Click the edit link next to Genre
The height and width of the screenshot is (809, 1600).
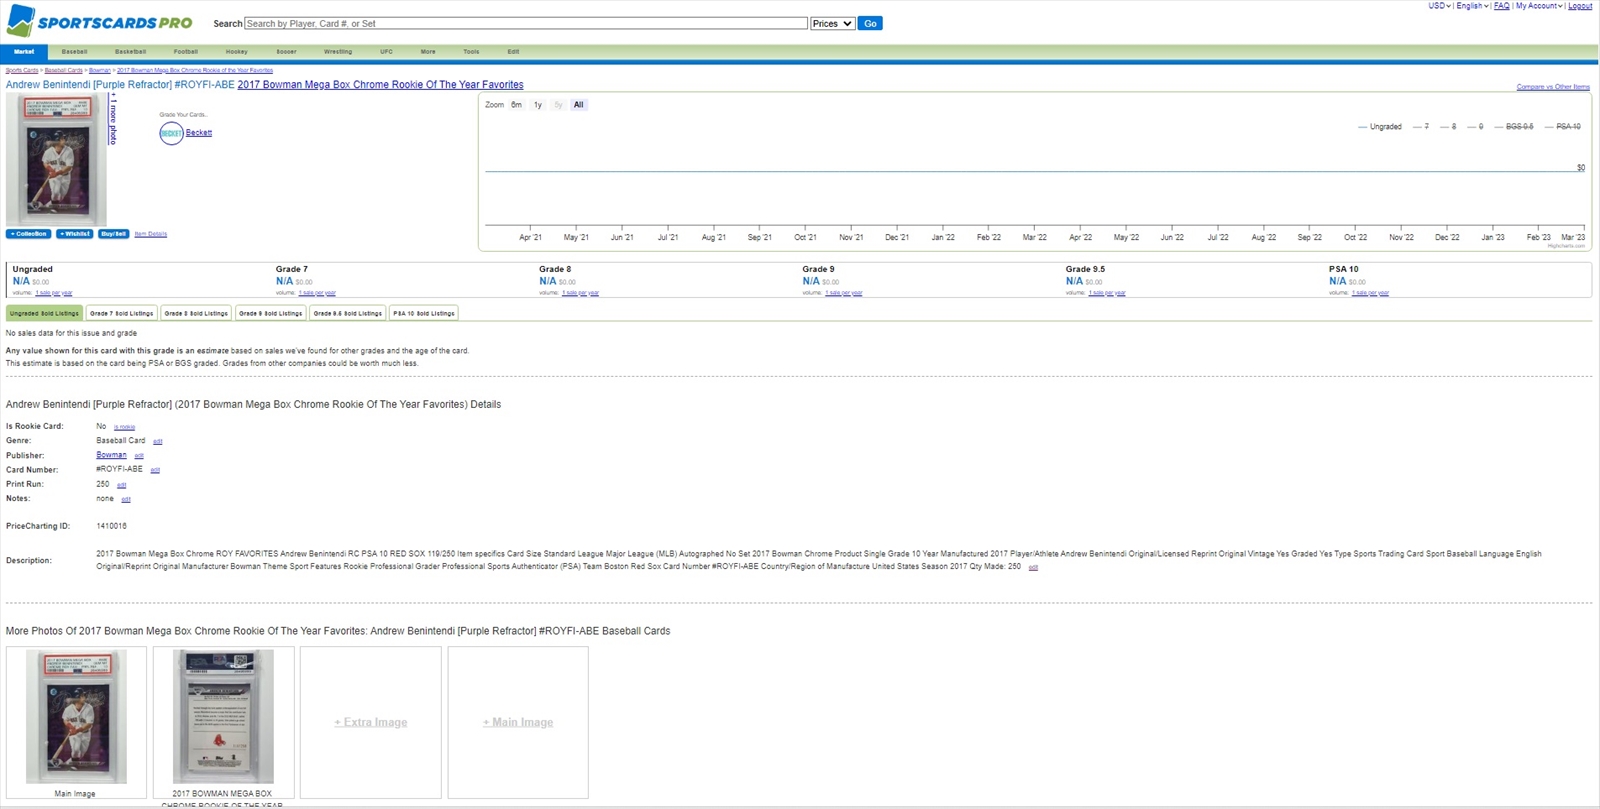pos(157,441)
